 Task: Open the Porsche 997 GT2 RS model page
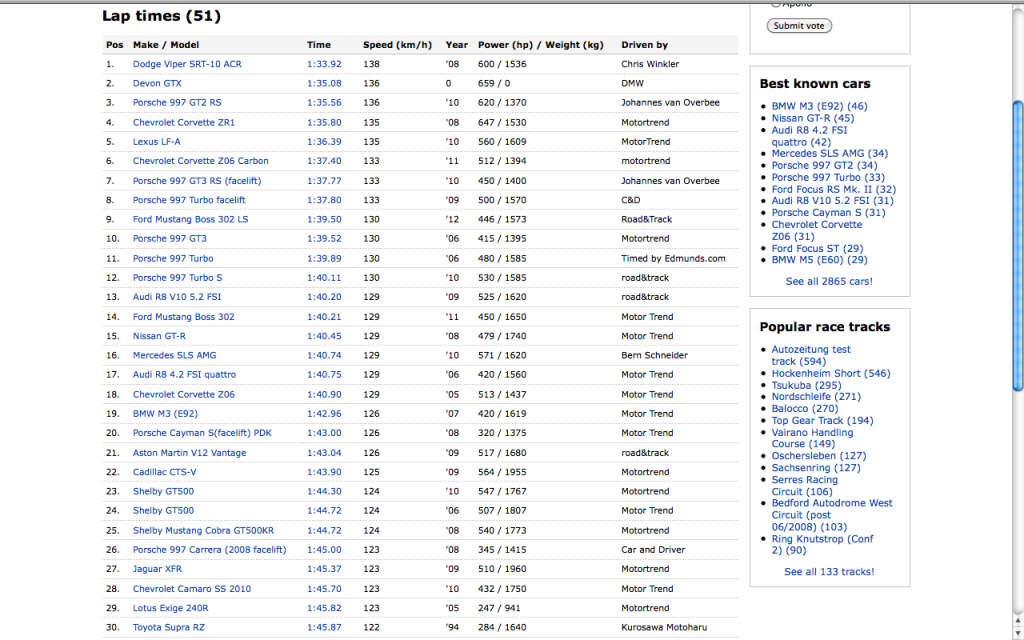[177, 103]
